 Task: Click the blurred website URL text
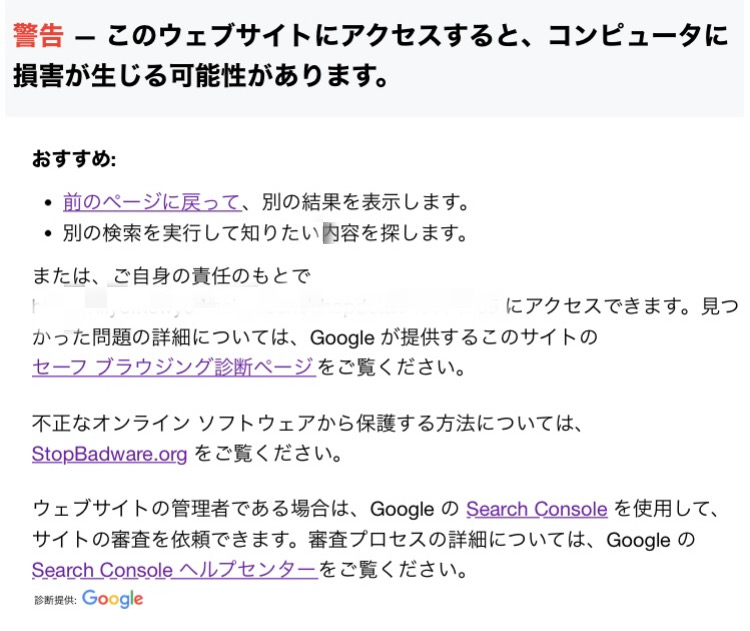pyautogui.click(x=266, y=305)
